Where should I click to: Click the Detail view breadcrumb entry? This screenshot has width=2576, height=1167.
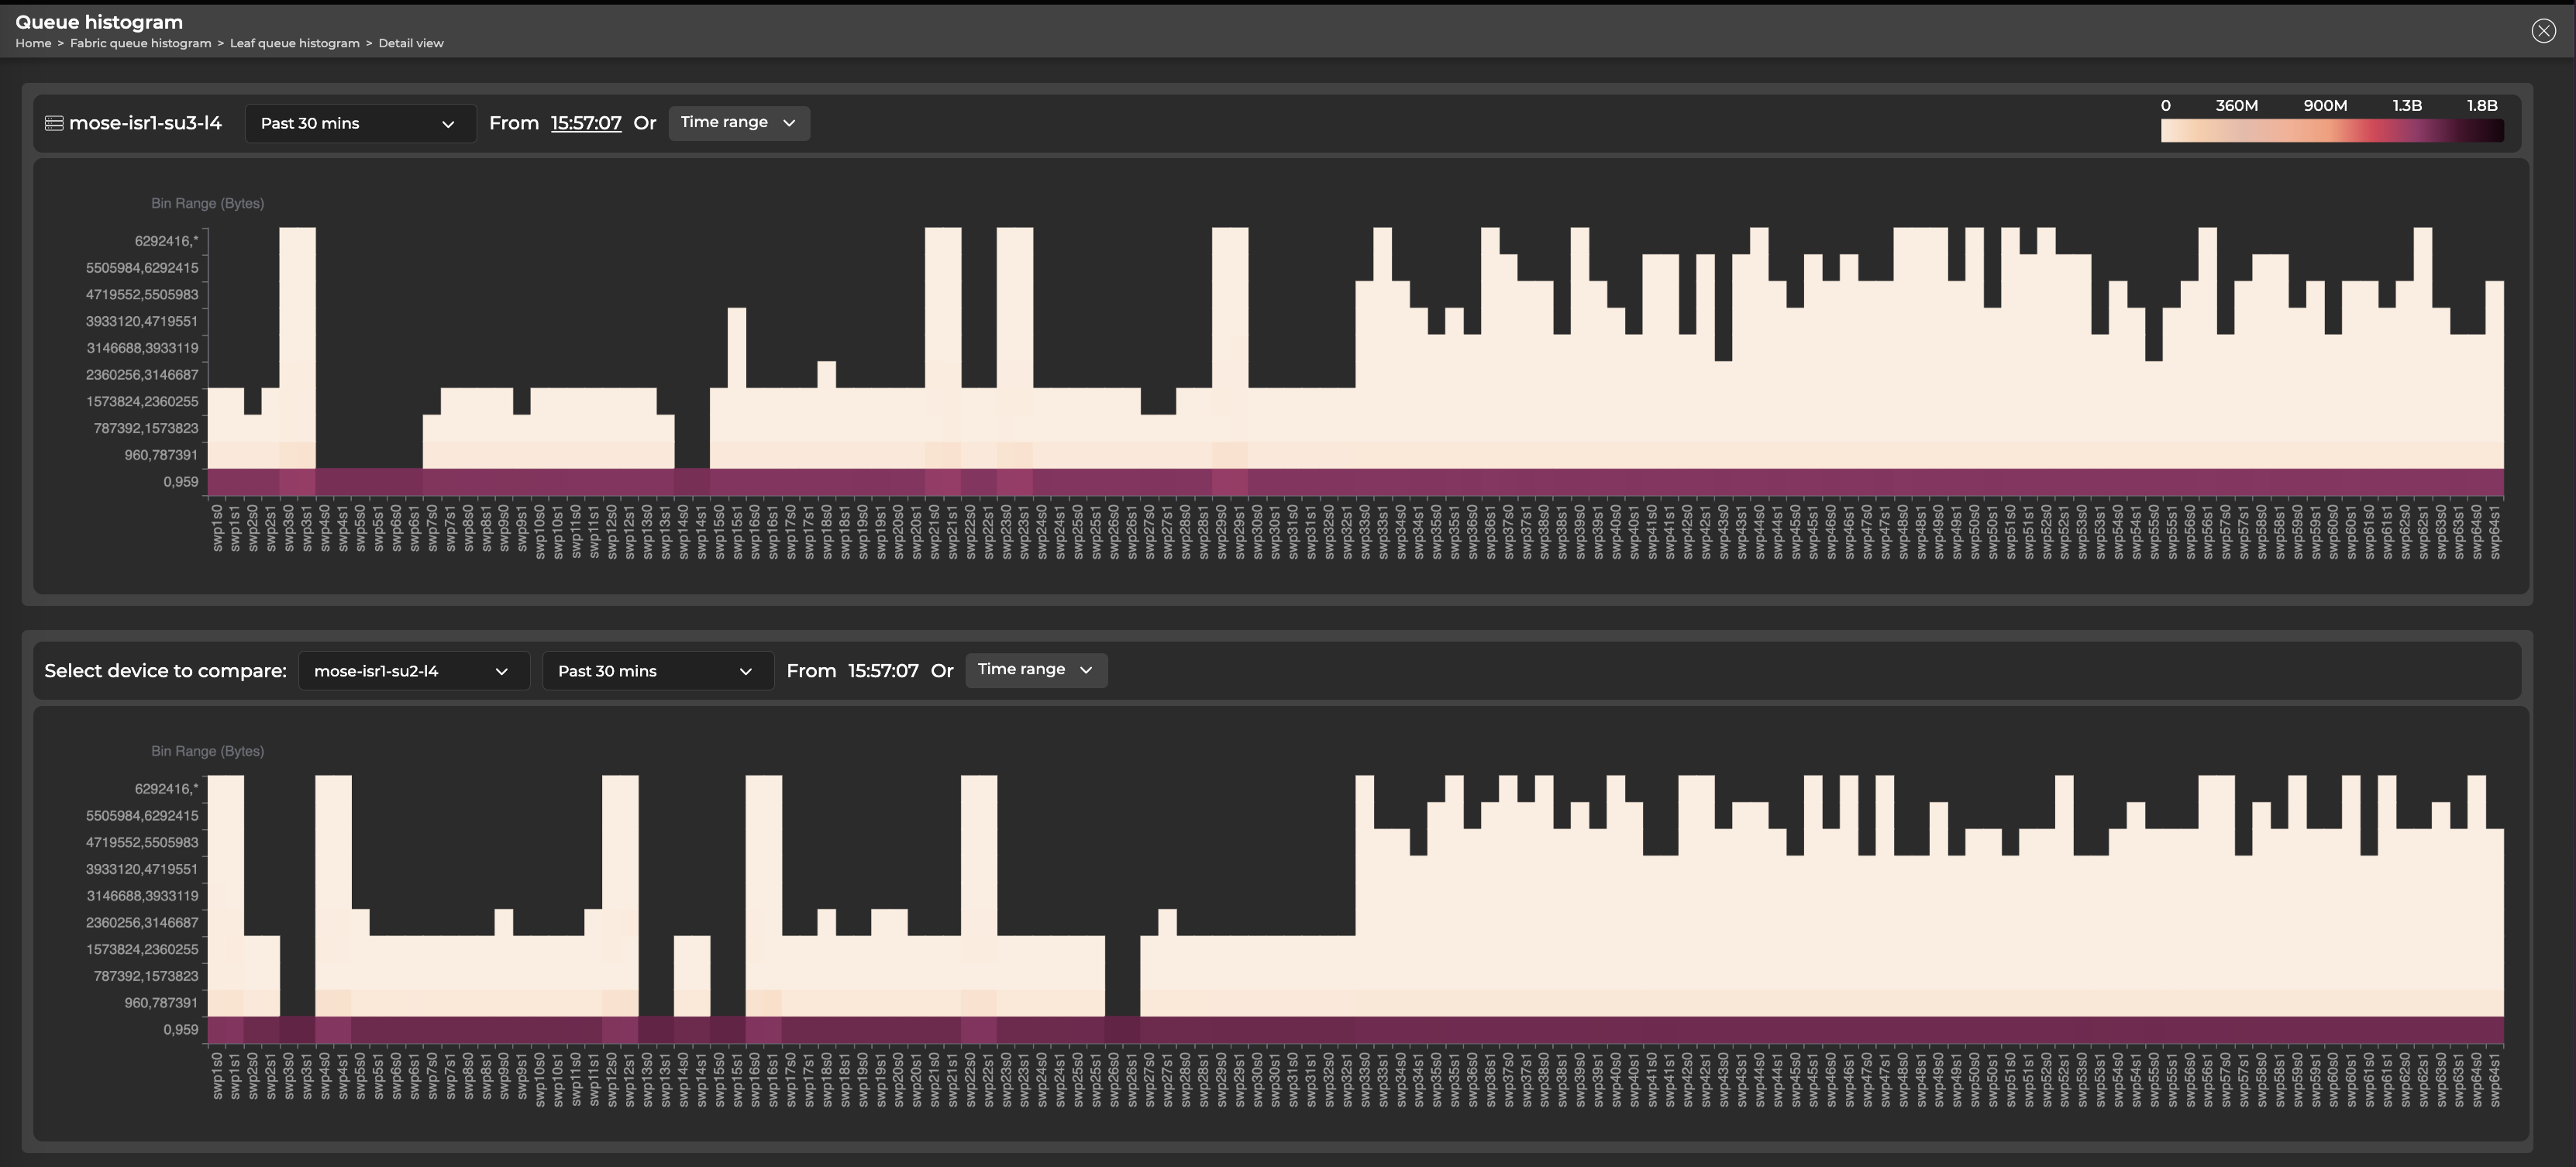pyautogui.click(x=411, y=43)
